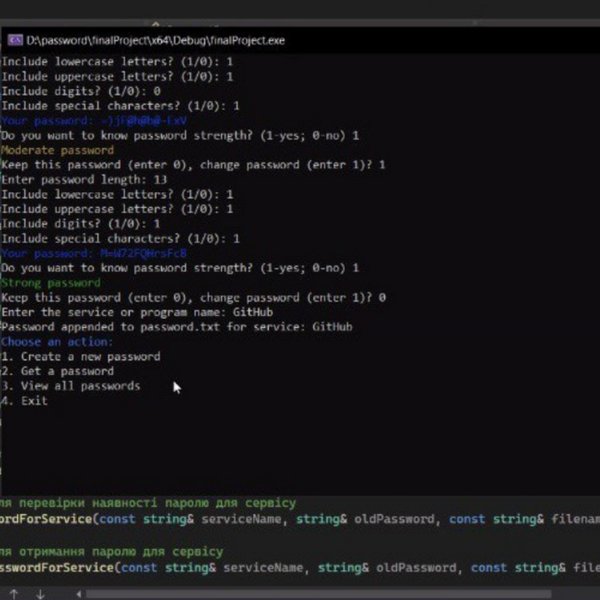Click the 'sswordForService(' function name in code
This screenshot has width=600, height=600.
(60, 567)
